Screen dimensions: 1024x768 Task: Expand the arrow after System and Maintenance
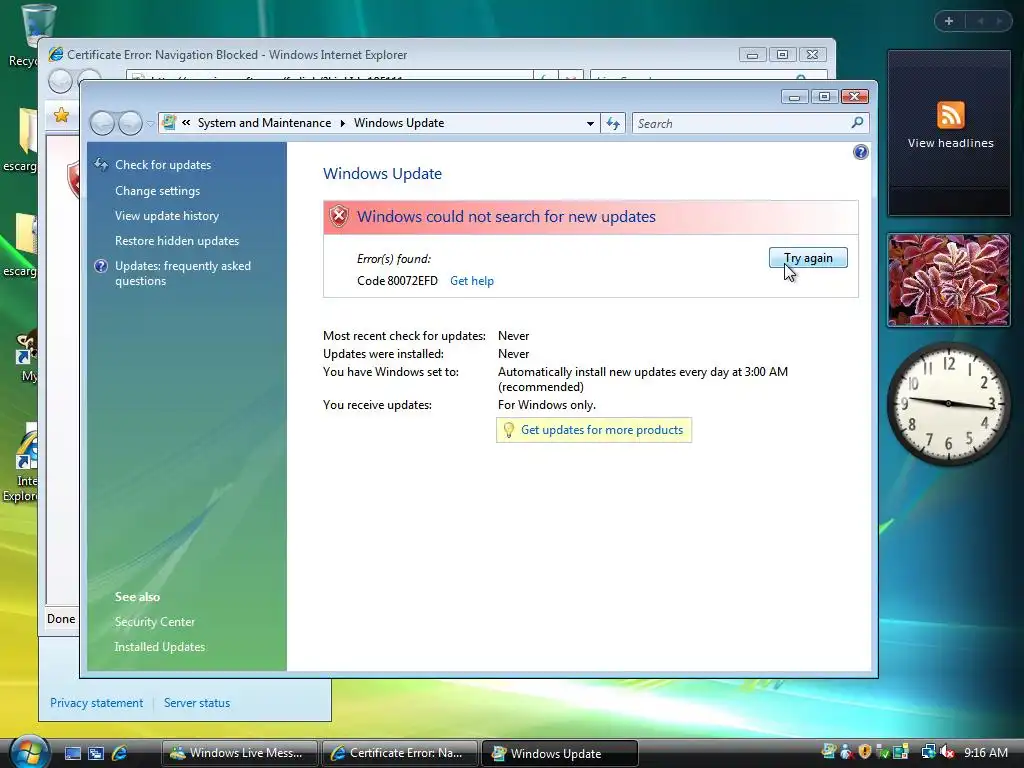click(x=342, y=123)
